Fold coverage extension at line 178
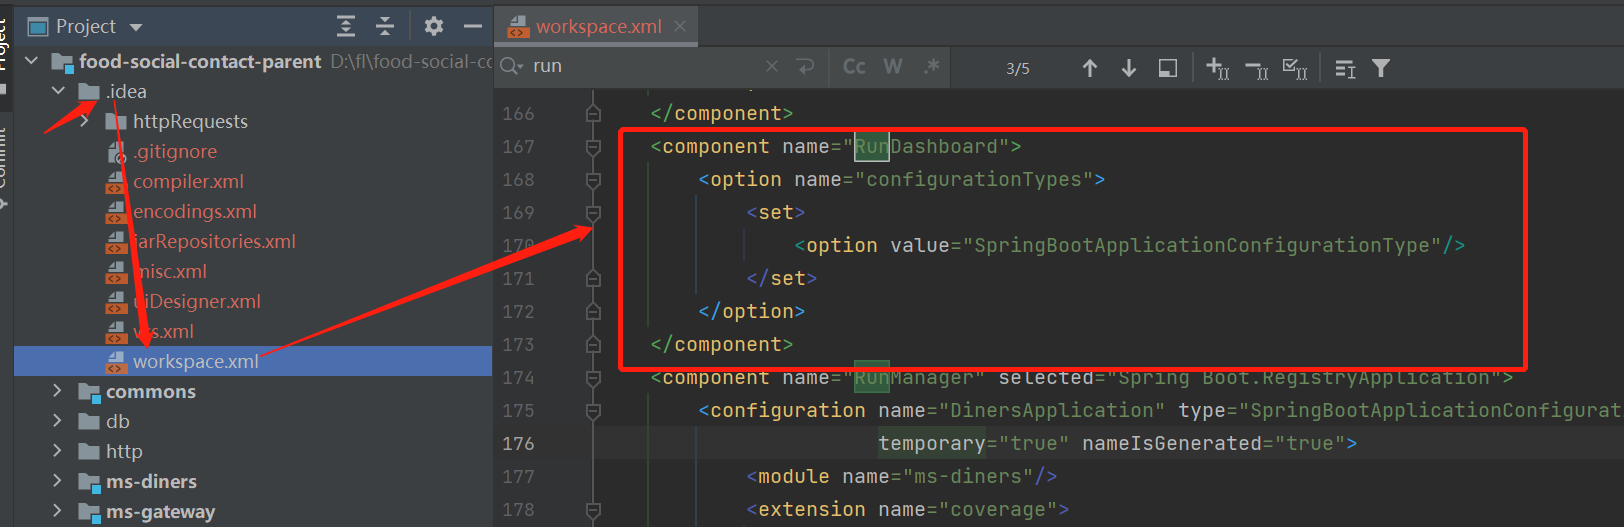This screenshot has height=527, width=1624. tap(593, 510)
